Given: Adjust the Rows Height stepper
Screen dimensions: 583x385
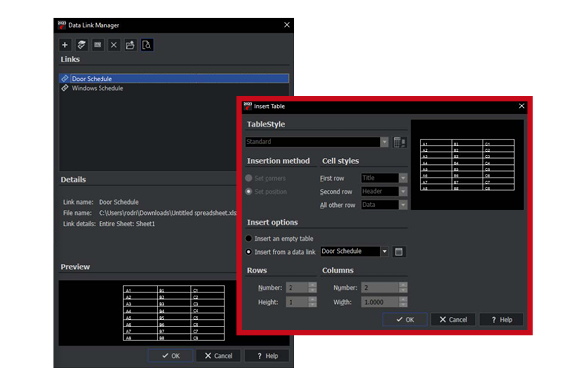Looking at the screenshot, I should coord(312,302).
